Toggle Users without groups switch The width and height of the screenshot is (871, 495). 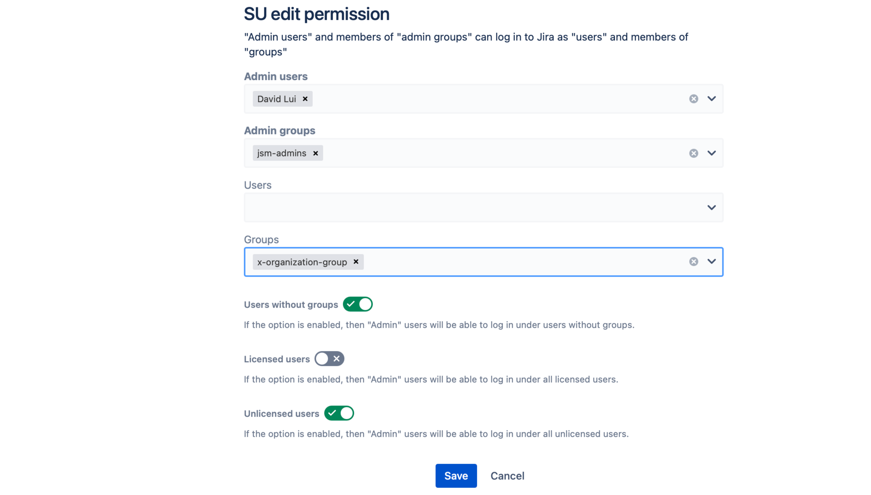point(358,304)
